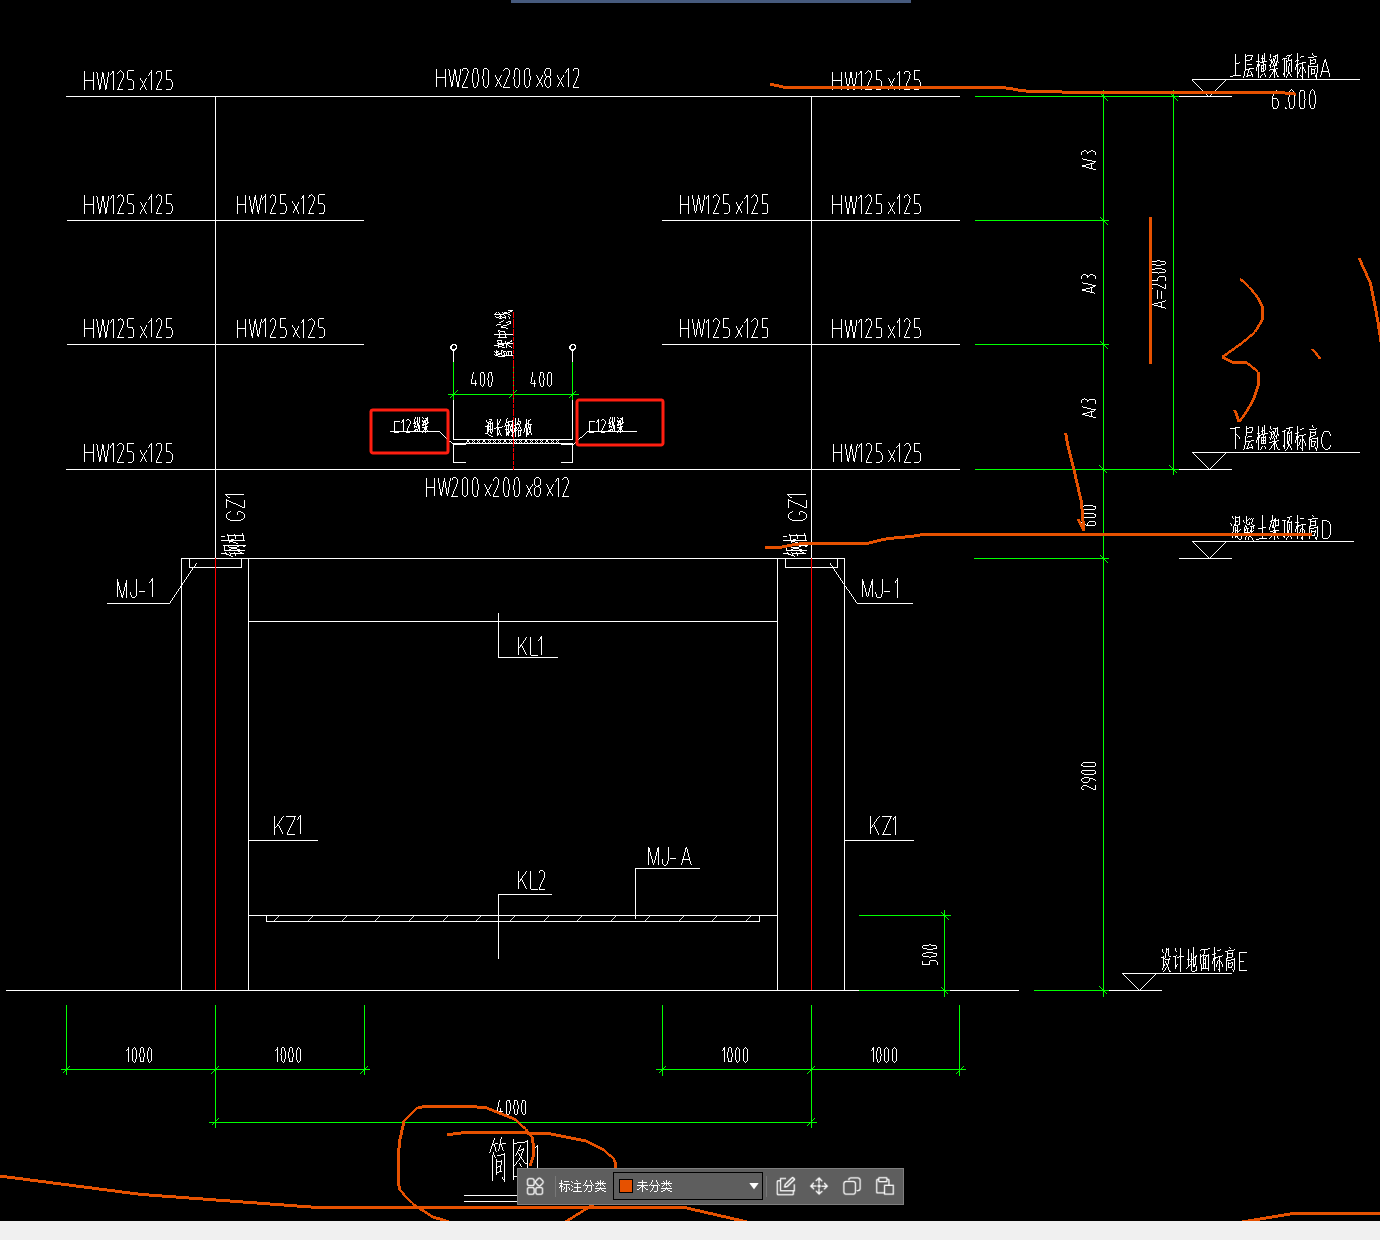Click the 通长钢格板 label
The image size is (1380, 1240).
[509, 428]
